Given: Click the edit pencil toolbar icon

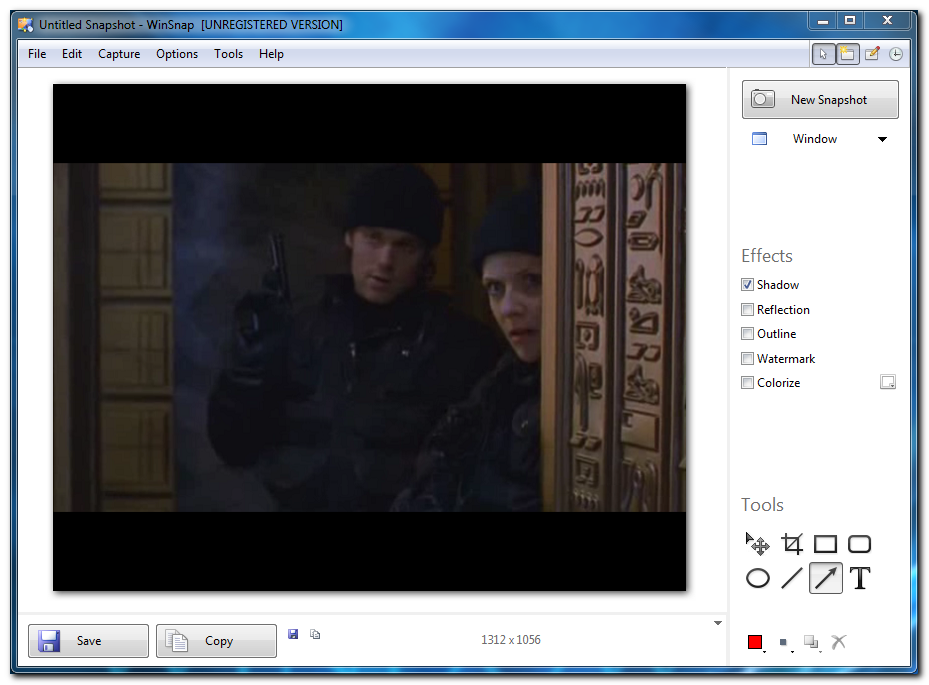Looking at the screenshot, I should [872, 54].
